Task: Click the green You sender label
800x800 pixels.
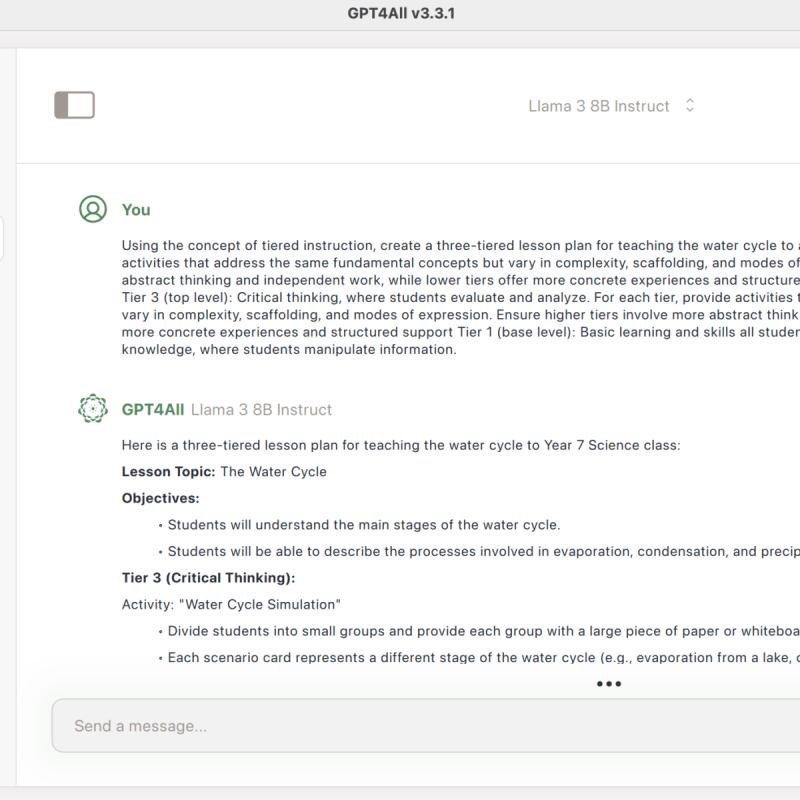Action: coord(136,210)
